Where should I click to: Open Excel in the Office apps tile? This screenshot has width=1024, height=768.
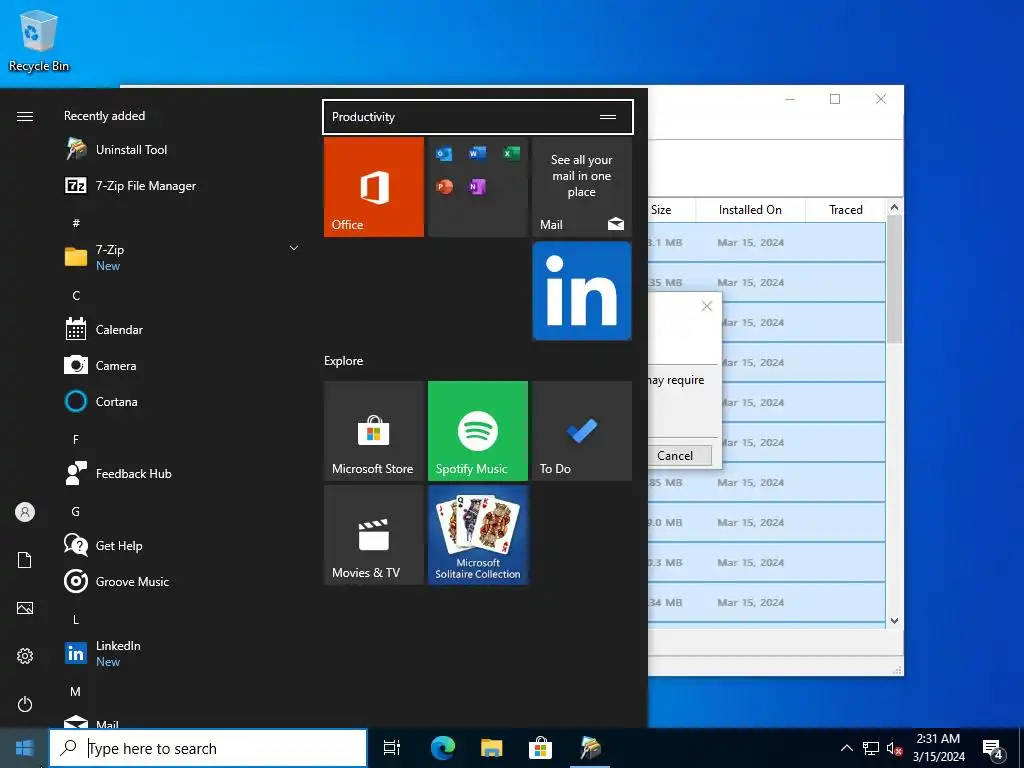[x=511, y=154]
